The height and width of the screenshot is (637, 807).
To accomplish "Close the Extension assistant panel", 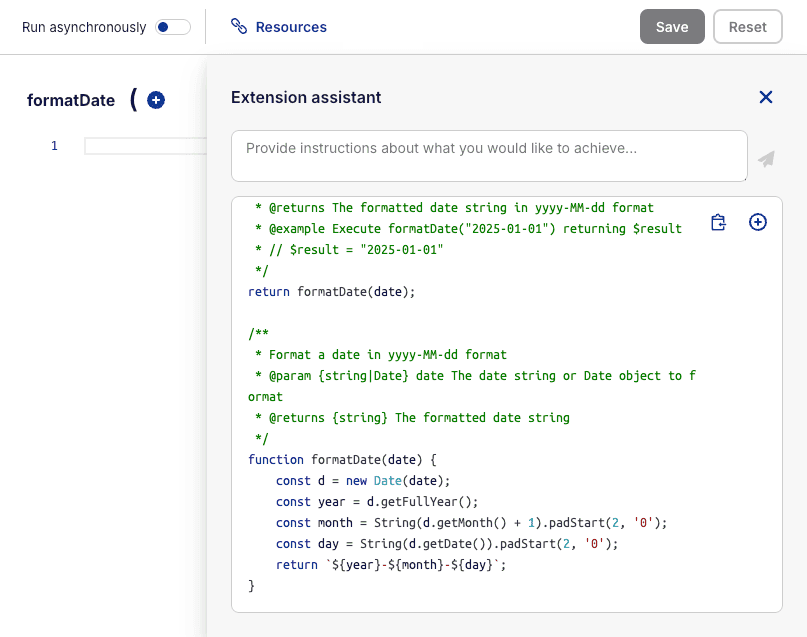I will (x=766, y=97).
